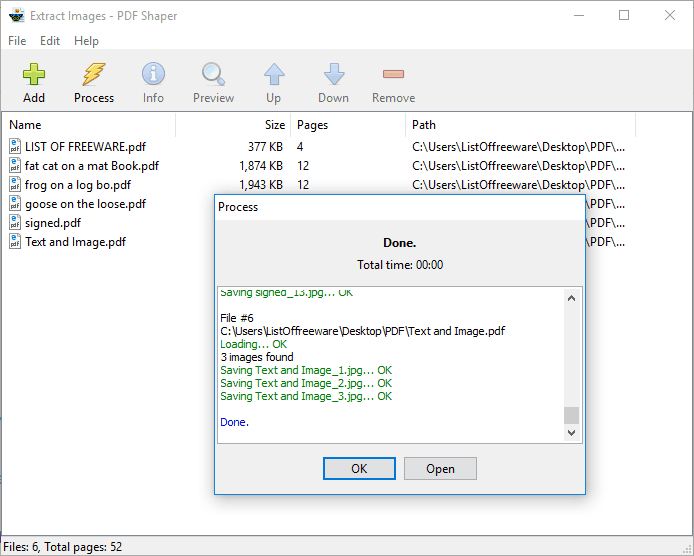Click the 'Total time: 00:00' label

click(x=400, y=265)
